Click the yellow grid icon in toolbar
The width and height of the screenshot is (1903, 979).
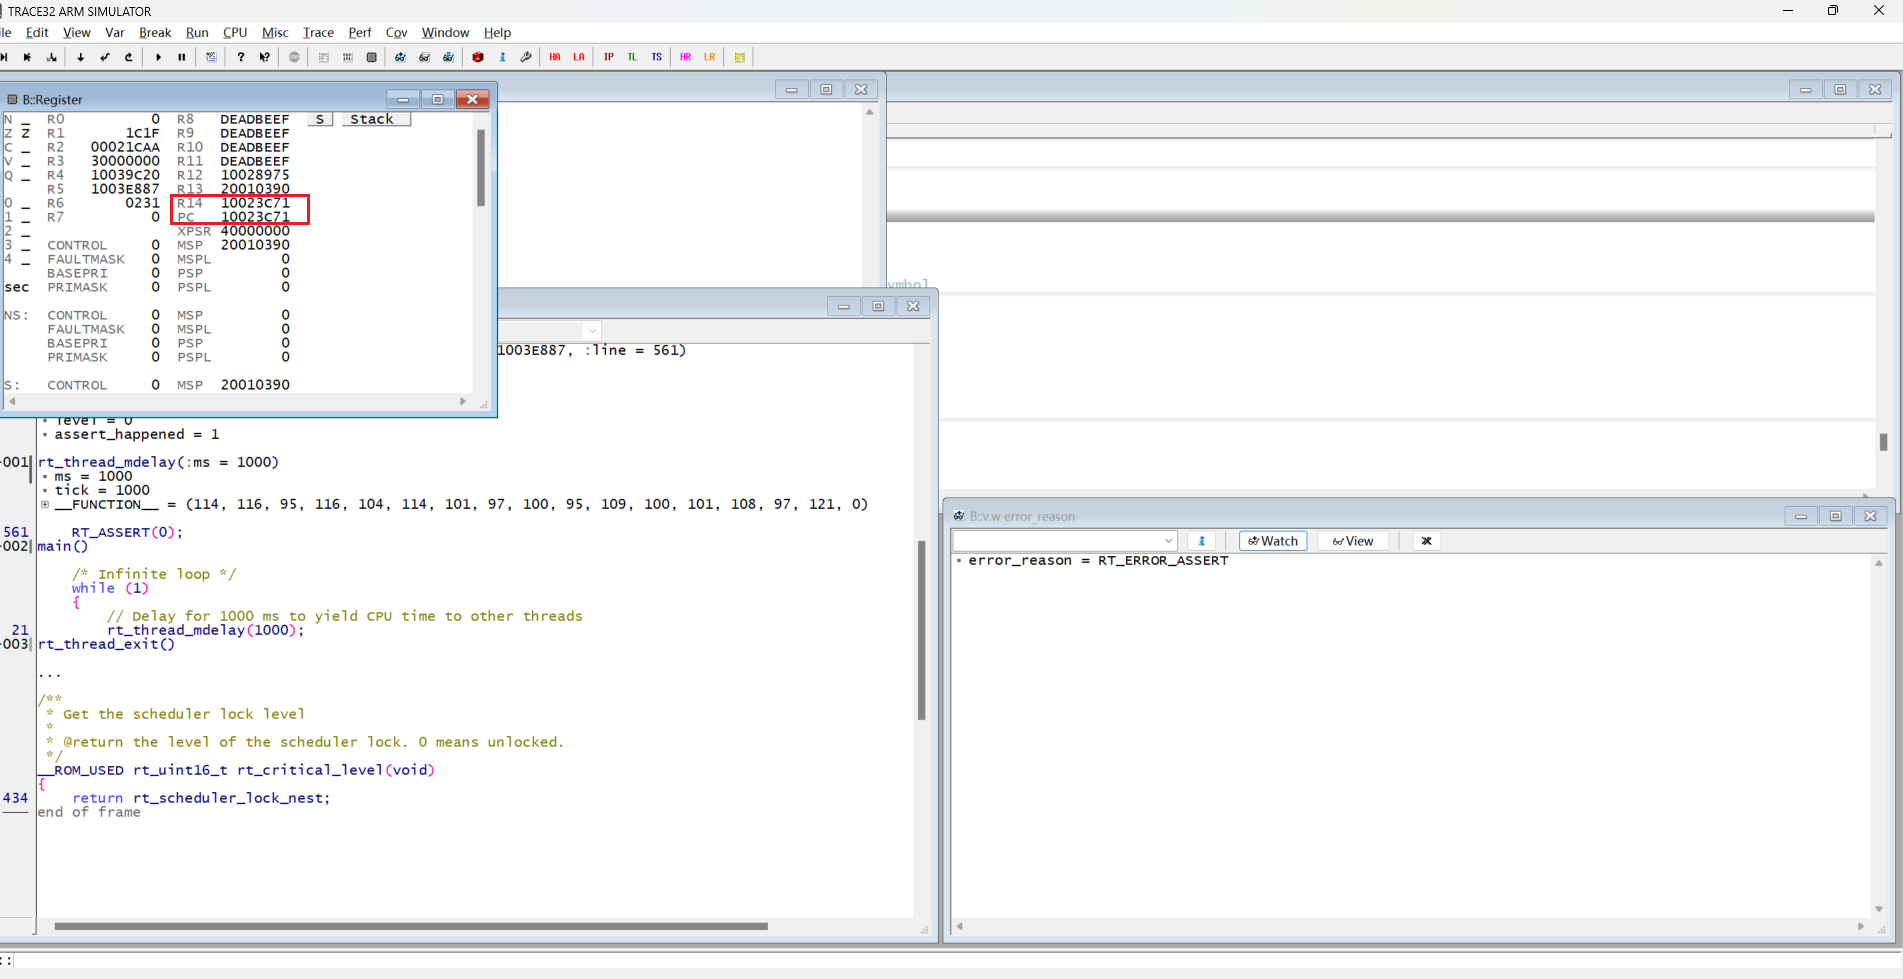pyautogui.click(x=740, y=57)
